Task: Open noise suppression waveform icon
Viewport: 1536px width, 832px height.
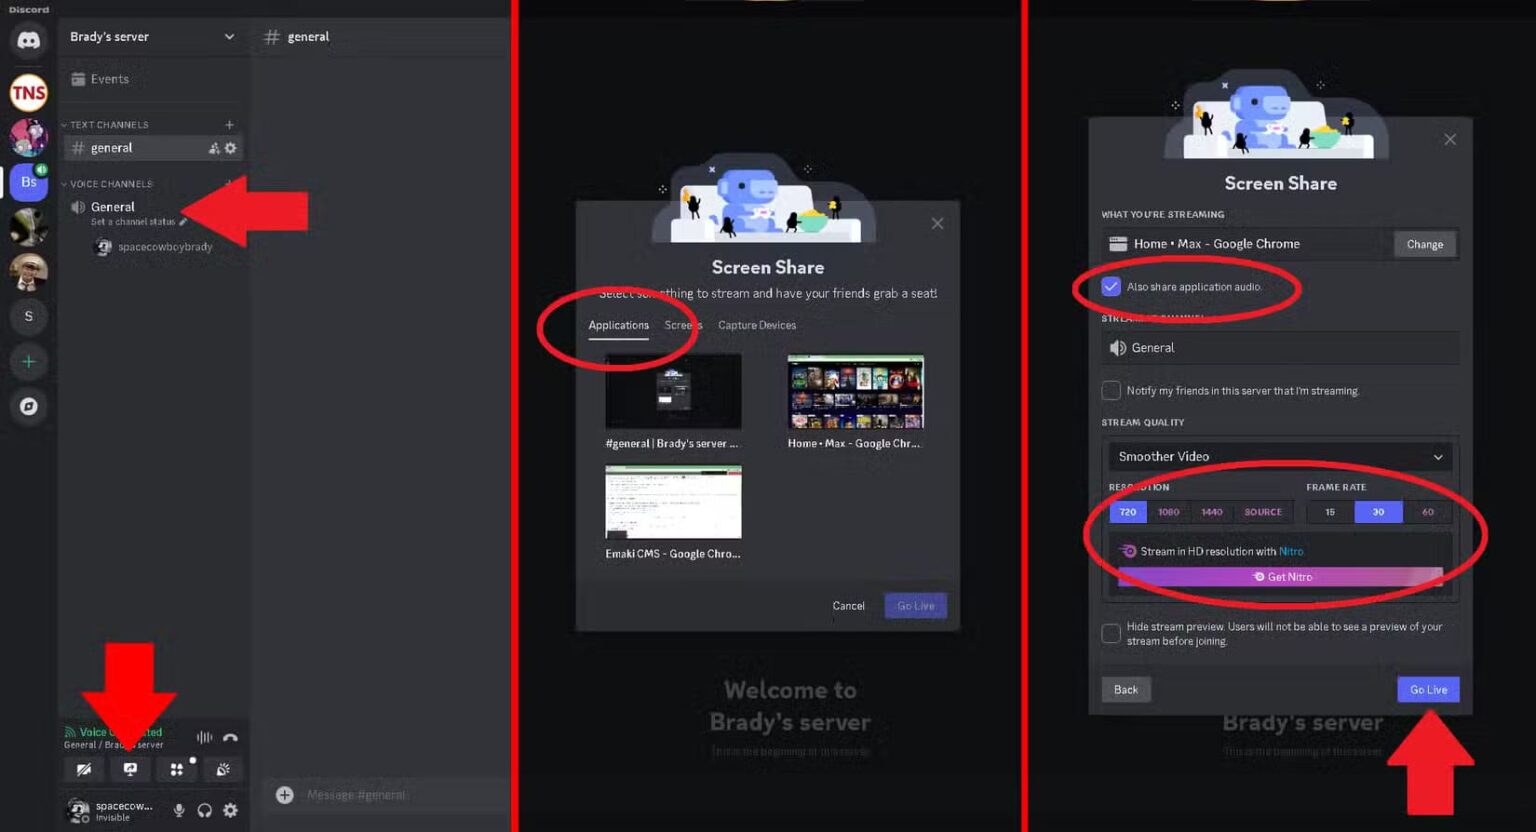Action: point(205,738)
